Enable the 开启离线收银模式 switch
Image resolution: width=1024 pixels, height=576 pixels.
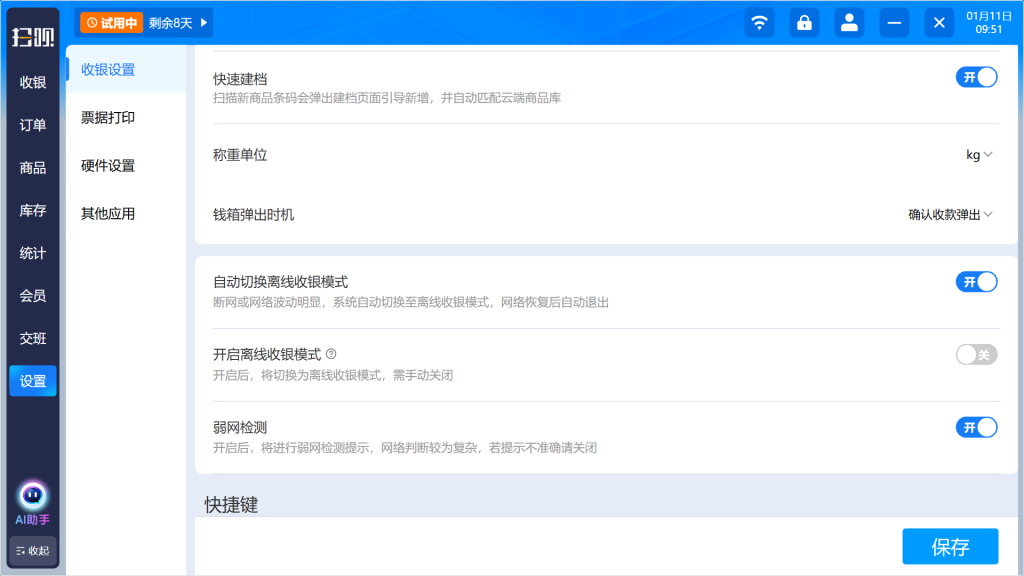point(976,355)
